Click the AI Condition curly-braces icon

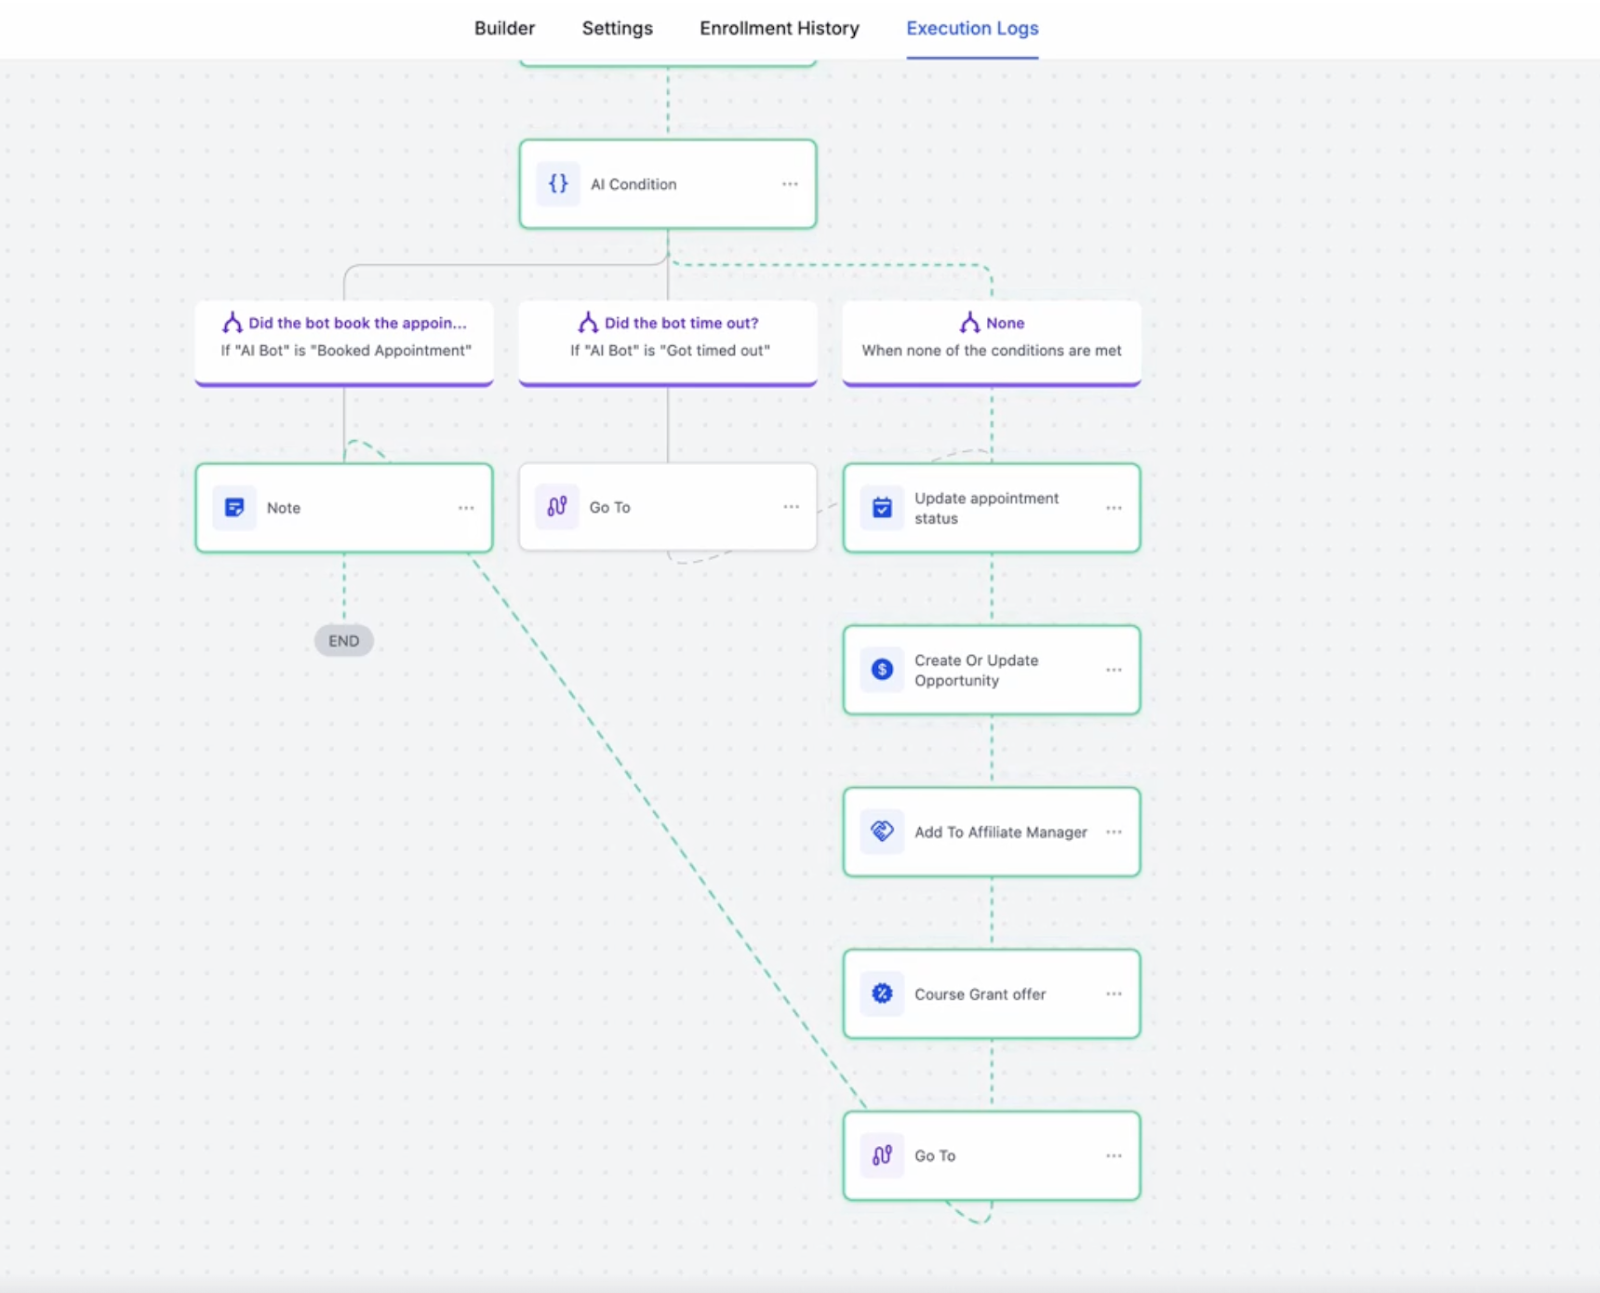[558, 184]
